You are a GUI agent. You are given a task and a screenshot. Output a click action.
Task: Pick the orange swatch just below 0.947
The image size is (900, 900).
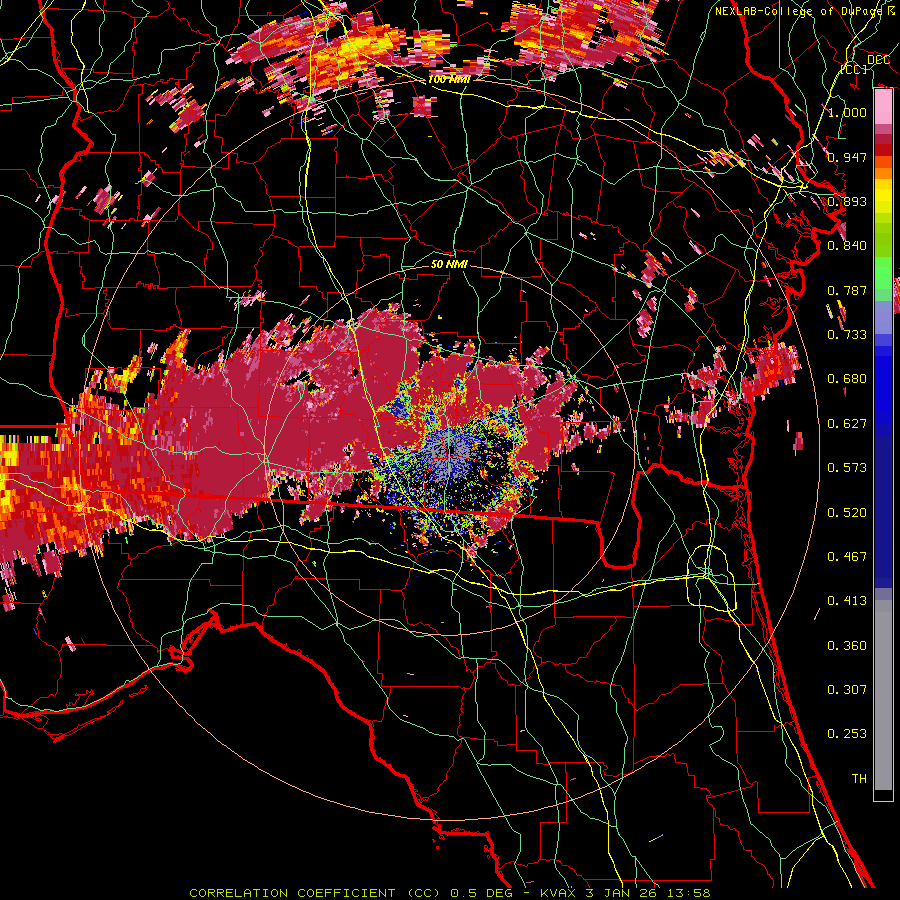(883, 162)
